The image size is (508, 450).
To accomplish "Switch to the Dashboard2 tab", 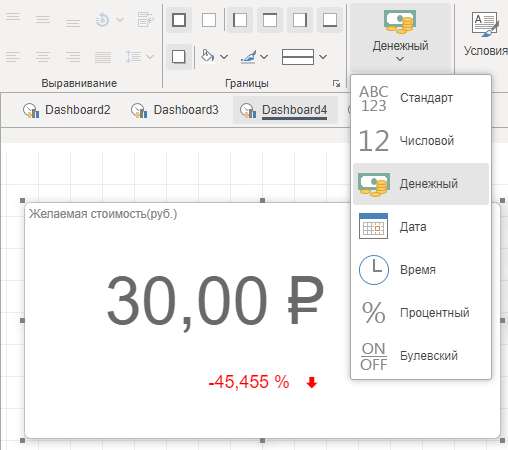I will tap(67, 110).
